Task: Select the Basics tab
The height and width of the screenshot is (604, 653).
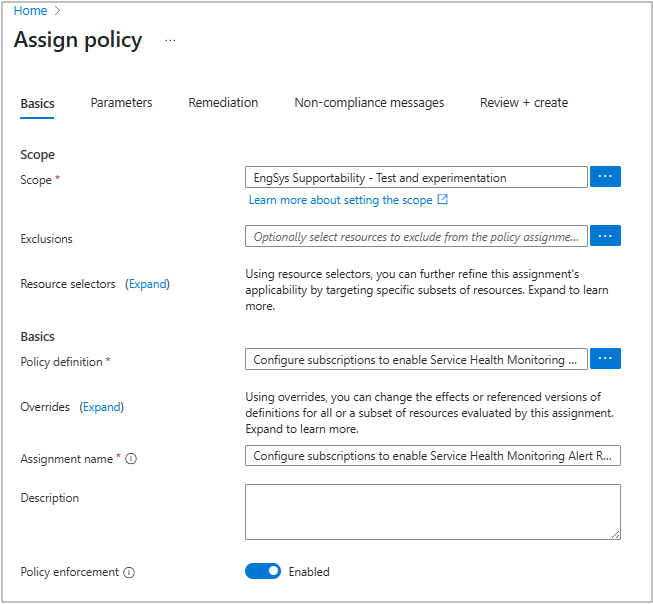Action: click(x=37, y=104)
